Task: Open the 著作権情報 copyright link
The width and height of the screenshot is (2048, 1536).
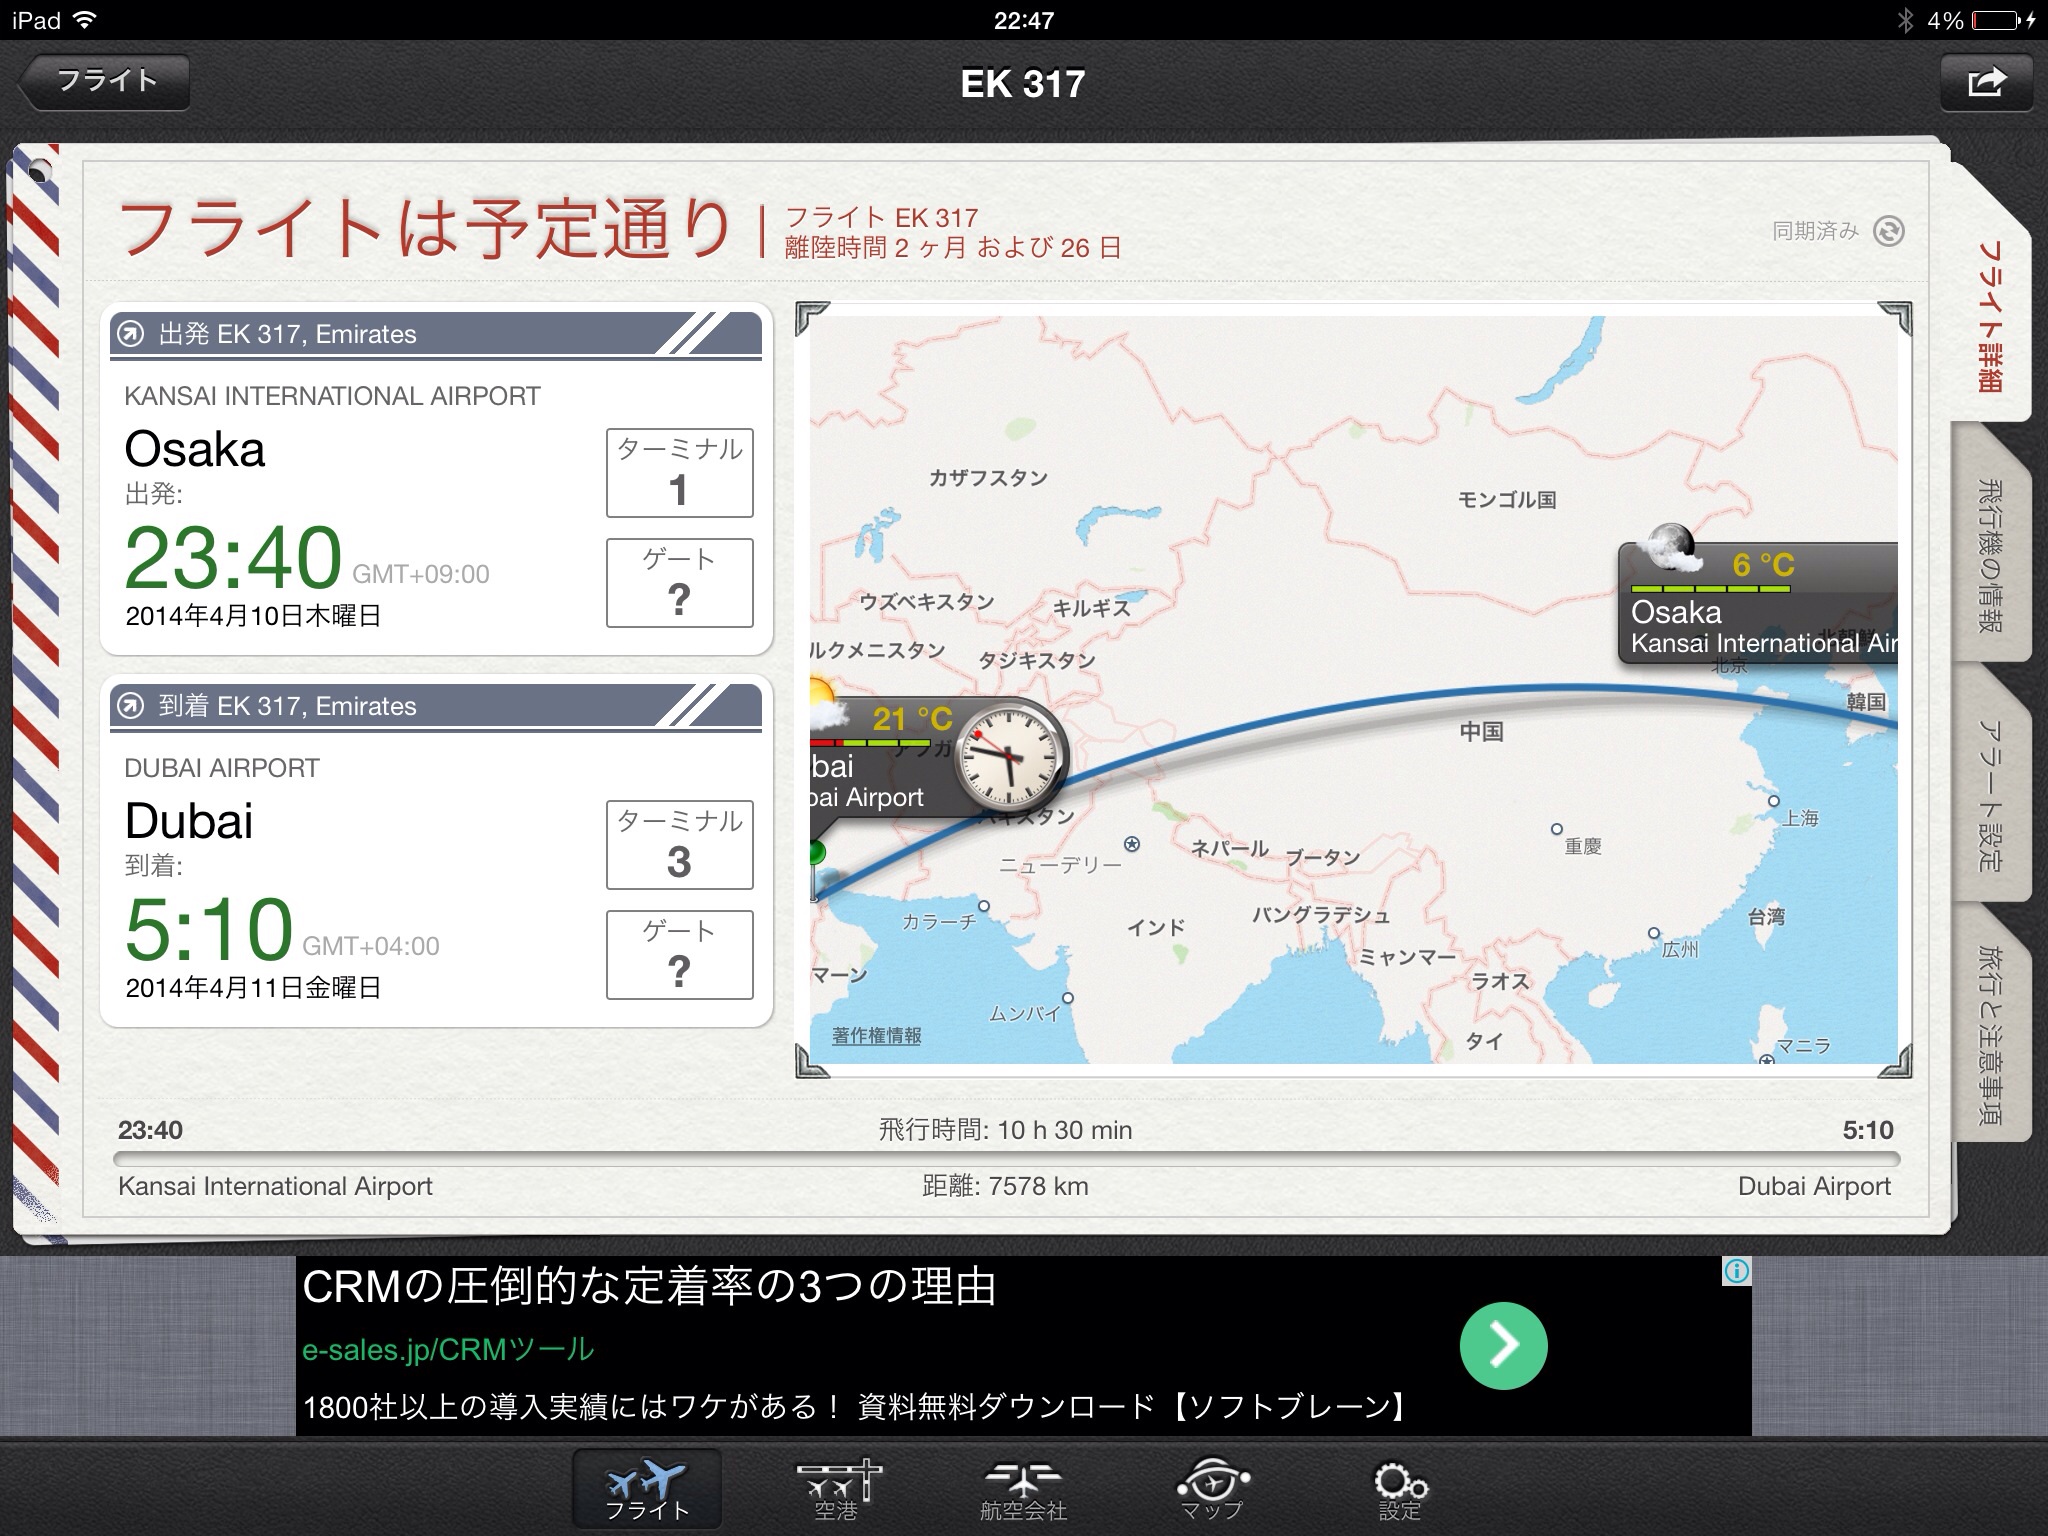Action: (x=876, y=1035)
